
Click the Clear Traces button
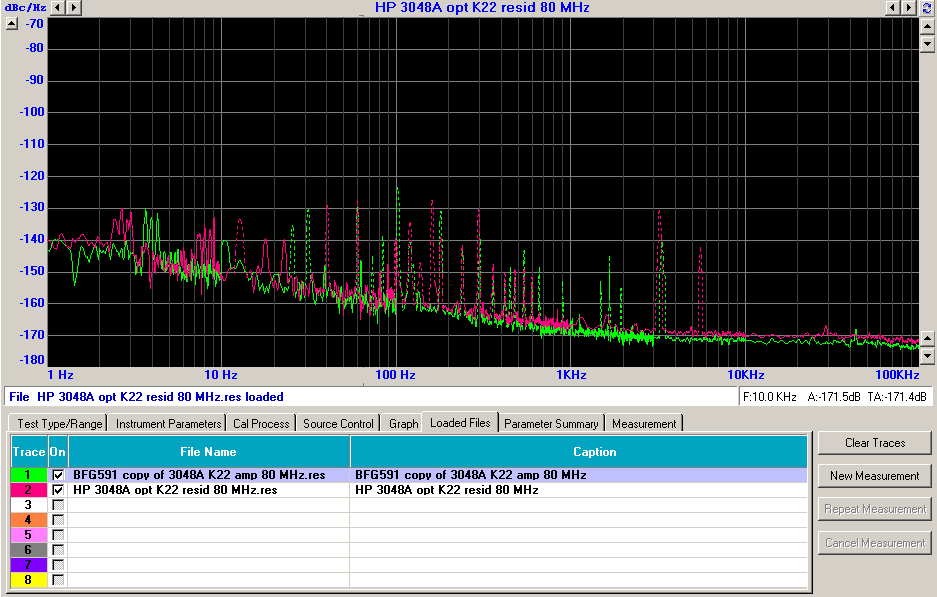pos(875,443)
